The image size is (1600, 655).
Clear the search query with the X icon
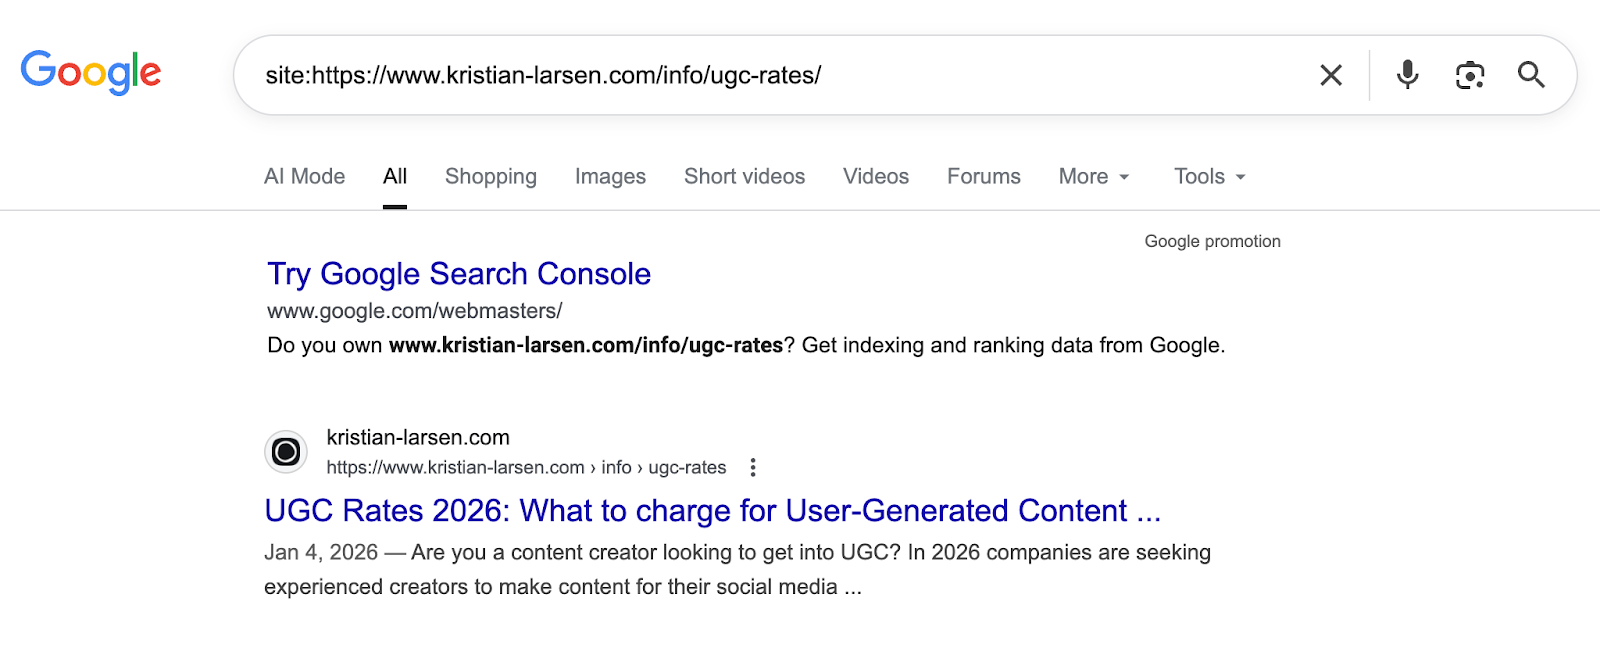1330,75
